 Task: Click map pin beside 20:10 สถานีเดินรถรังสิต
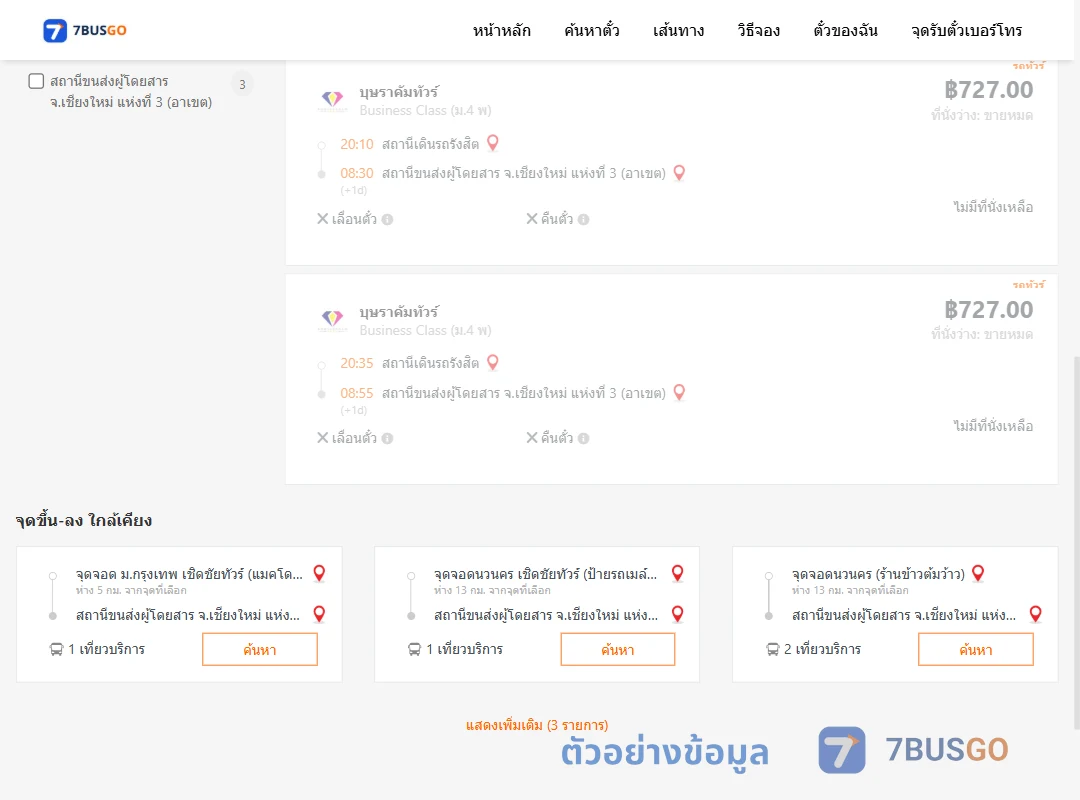492,143
